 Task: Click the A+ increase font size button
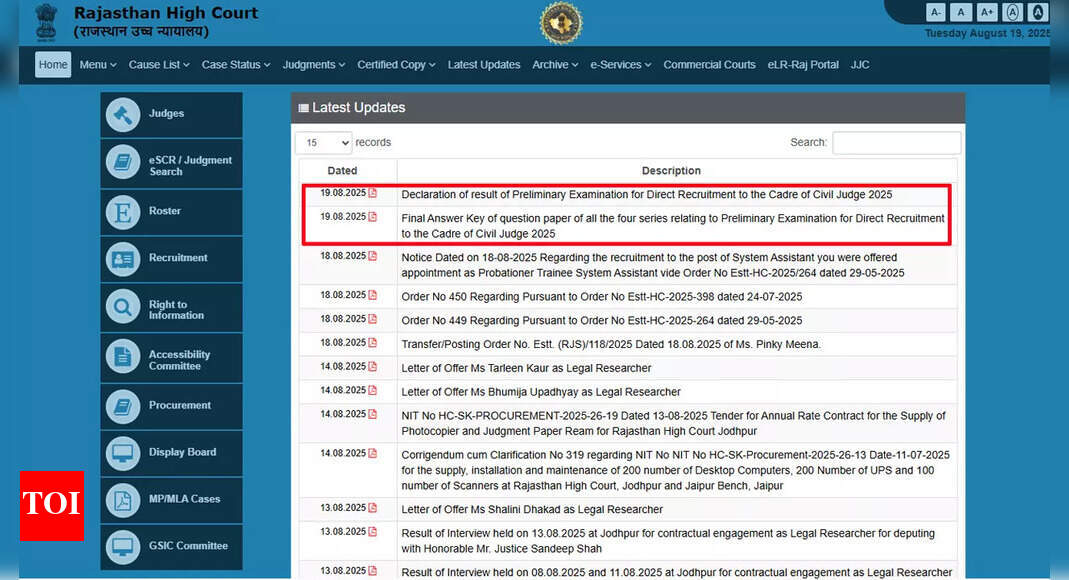tap(987, 12)
